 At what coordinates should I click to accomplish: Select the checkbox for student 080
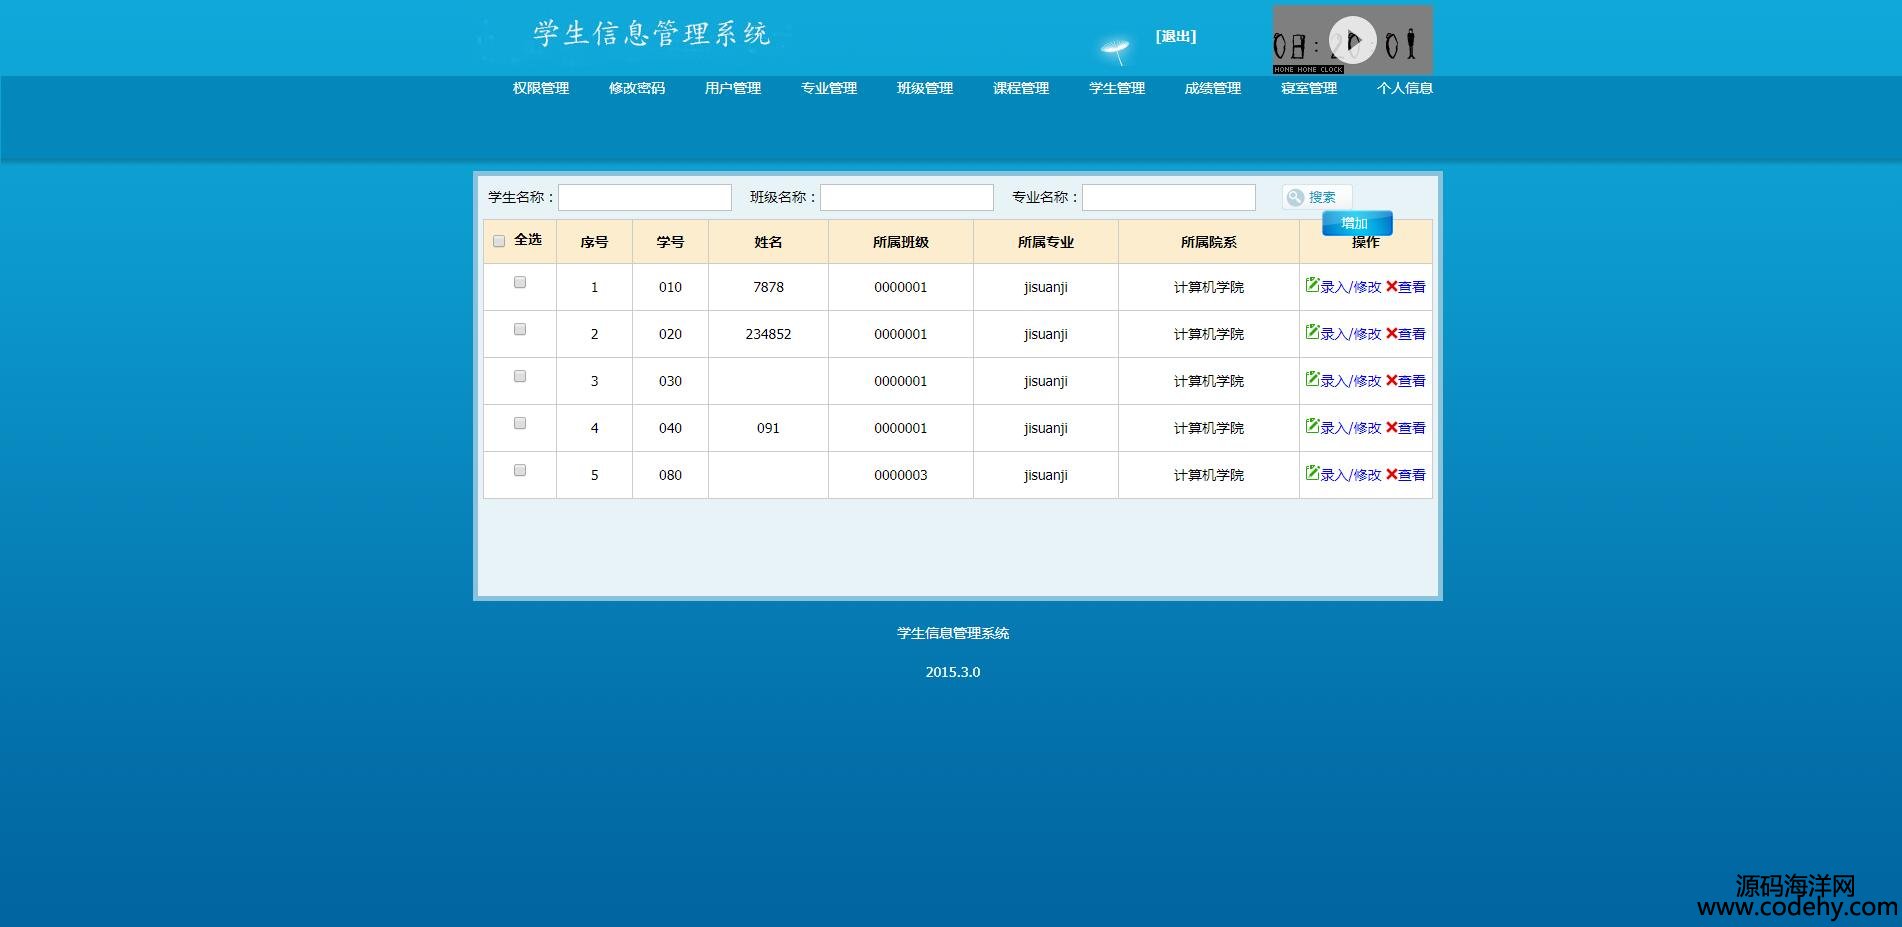point(520,471)
